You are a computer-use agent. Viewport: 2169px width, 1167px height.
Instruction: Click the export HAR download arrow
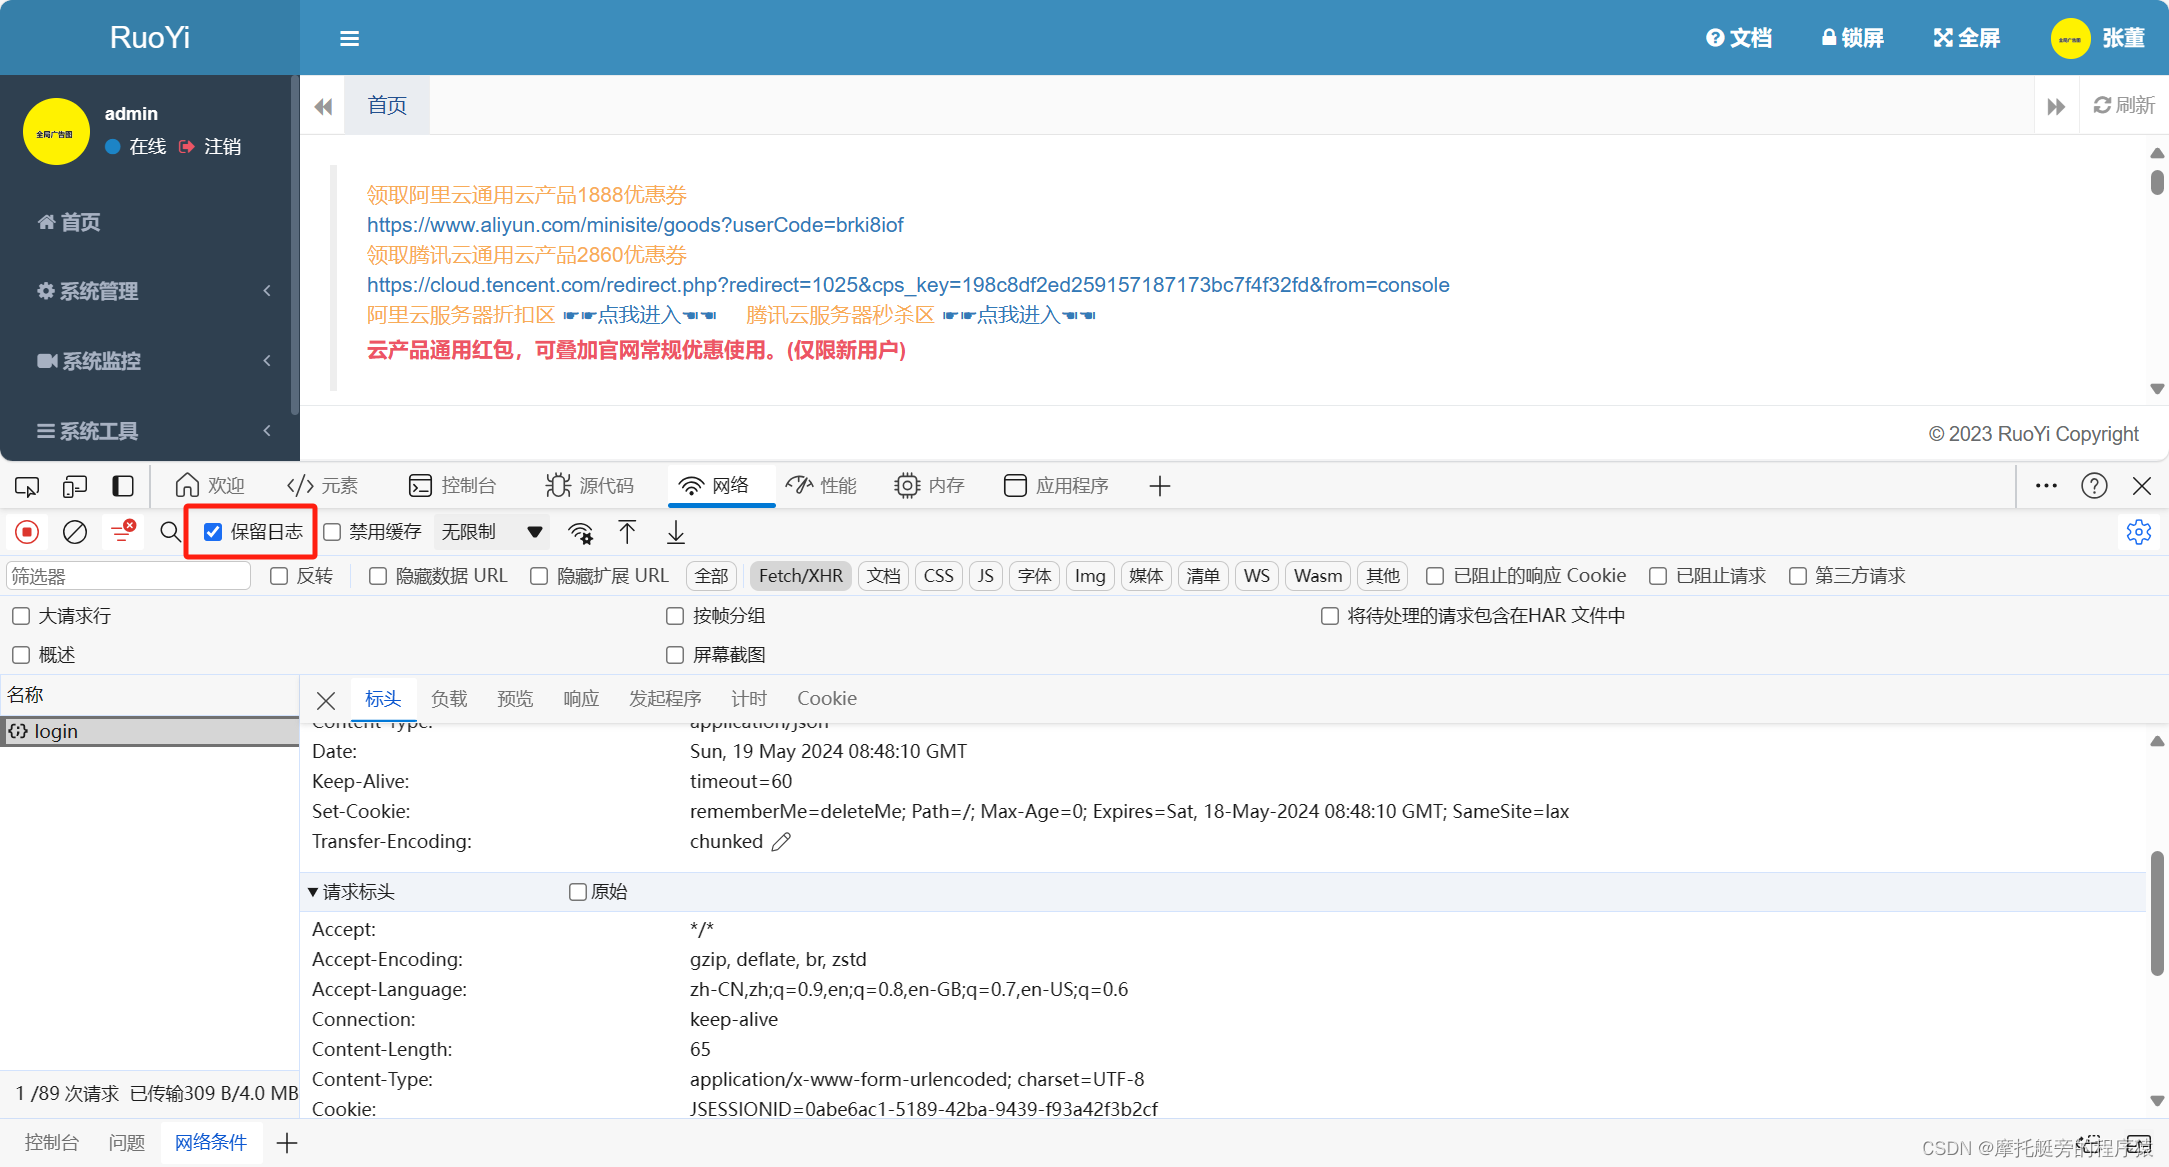pos(676,532)
